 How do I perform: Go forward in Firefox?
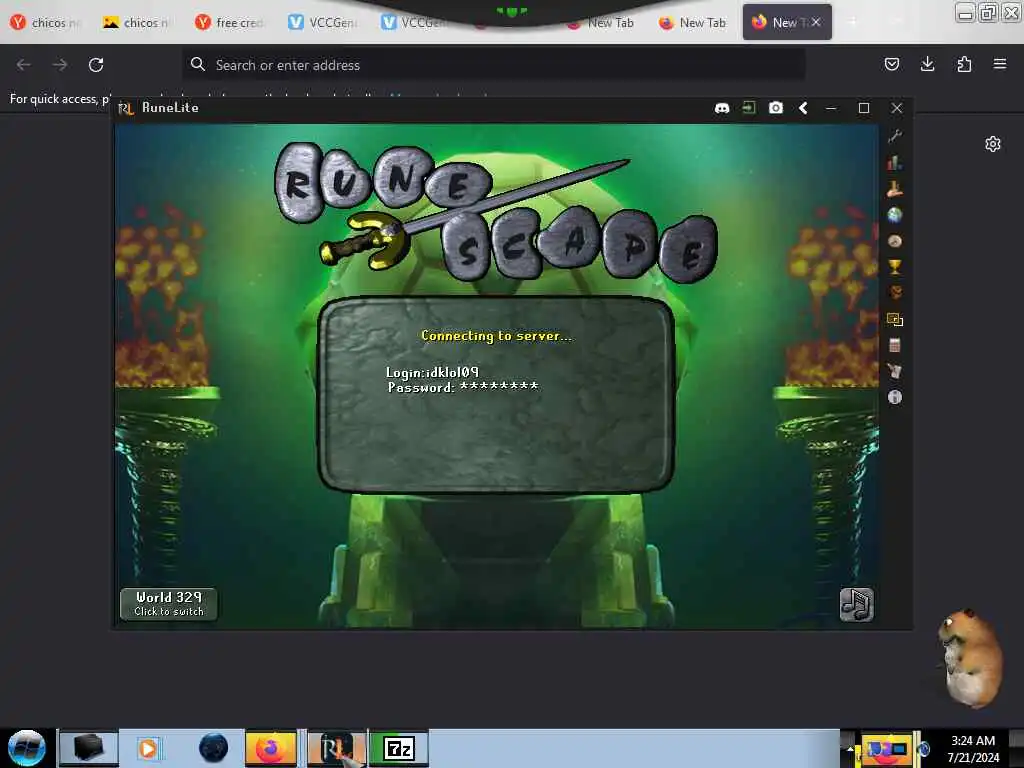(60, 65)
